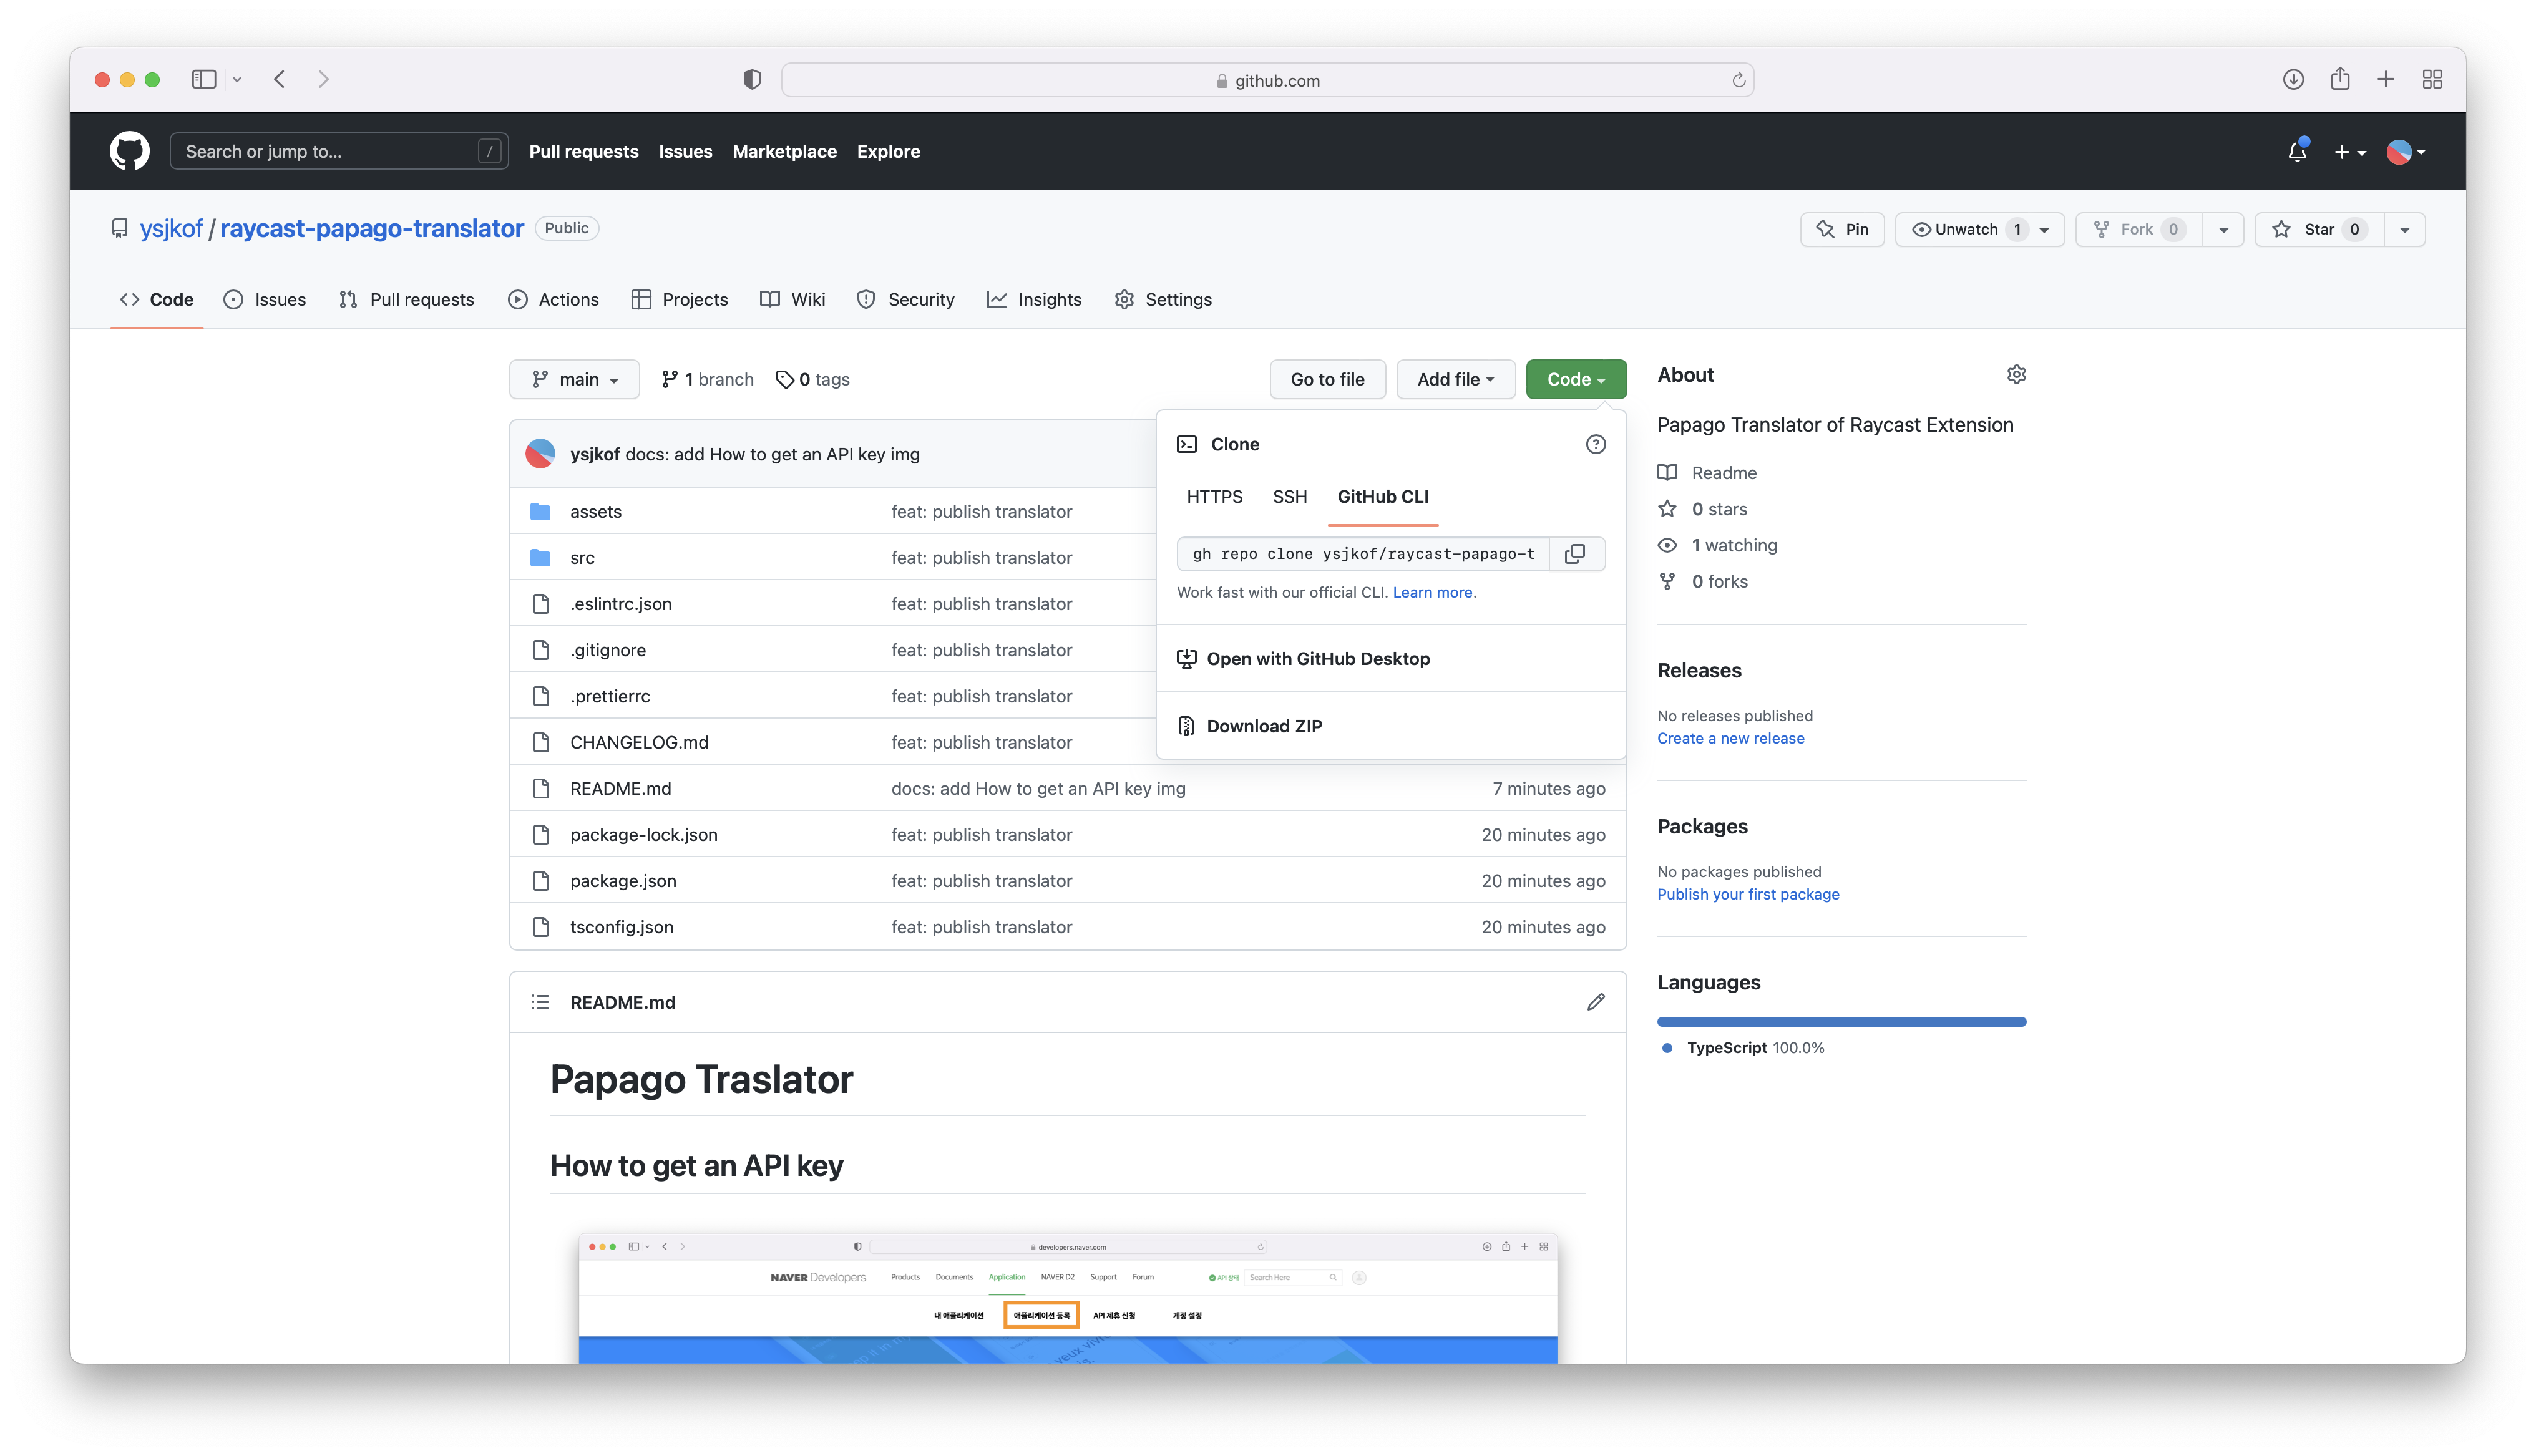This screenshot has height=1456, width=2536.
Task: Download the repository as ZIP
Action: click(1264, 725)
